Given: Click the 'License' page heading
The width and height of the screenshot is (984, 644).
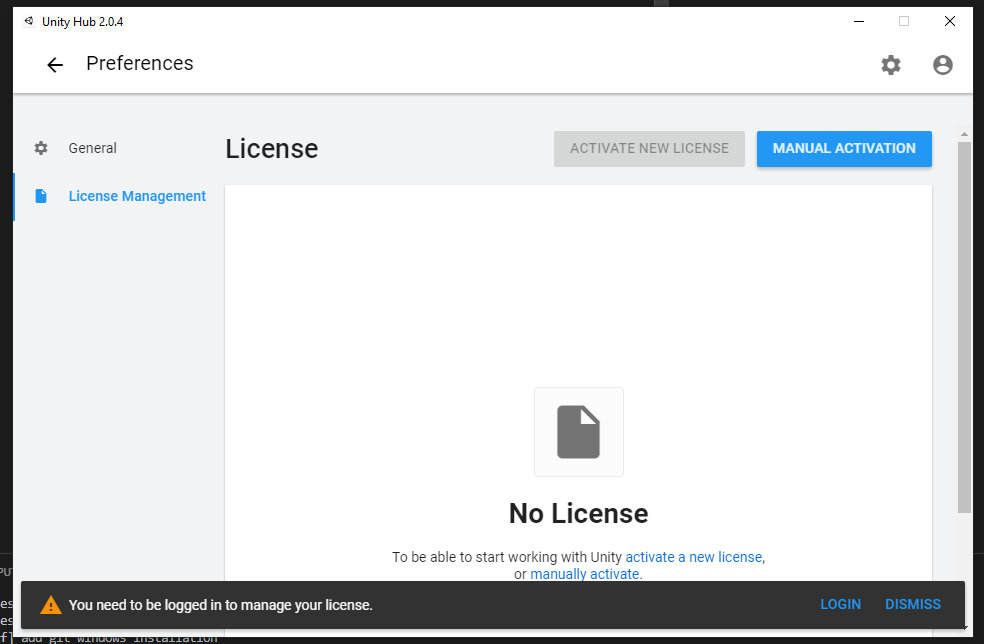Looking at the screenshot, I should [x=272, y=149].
